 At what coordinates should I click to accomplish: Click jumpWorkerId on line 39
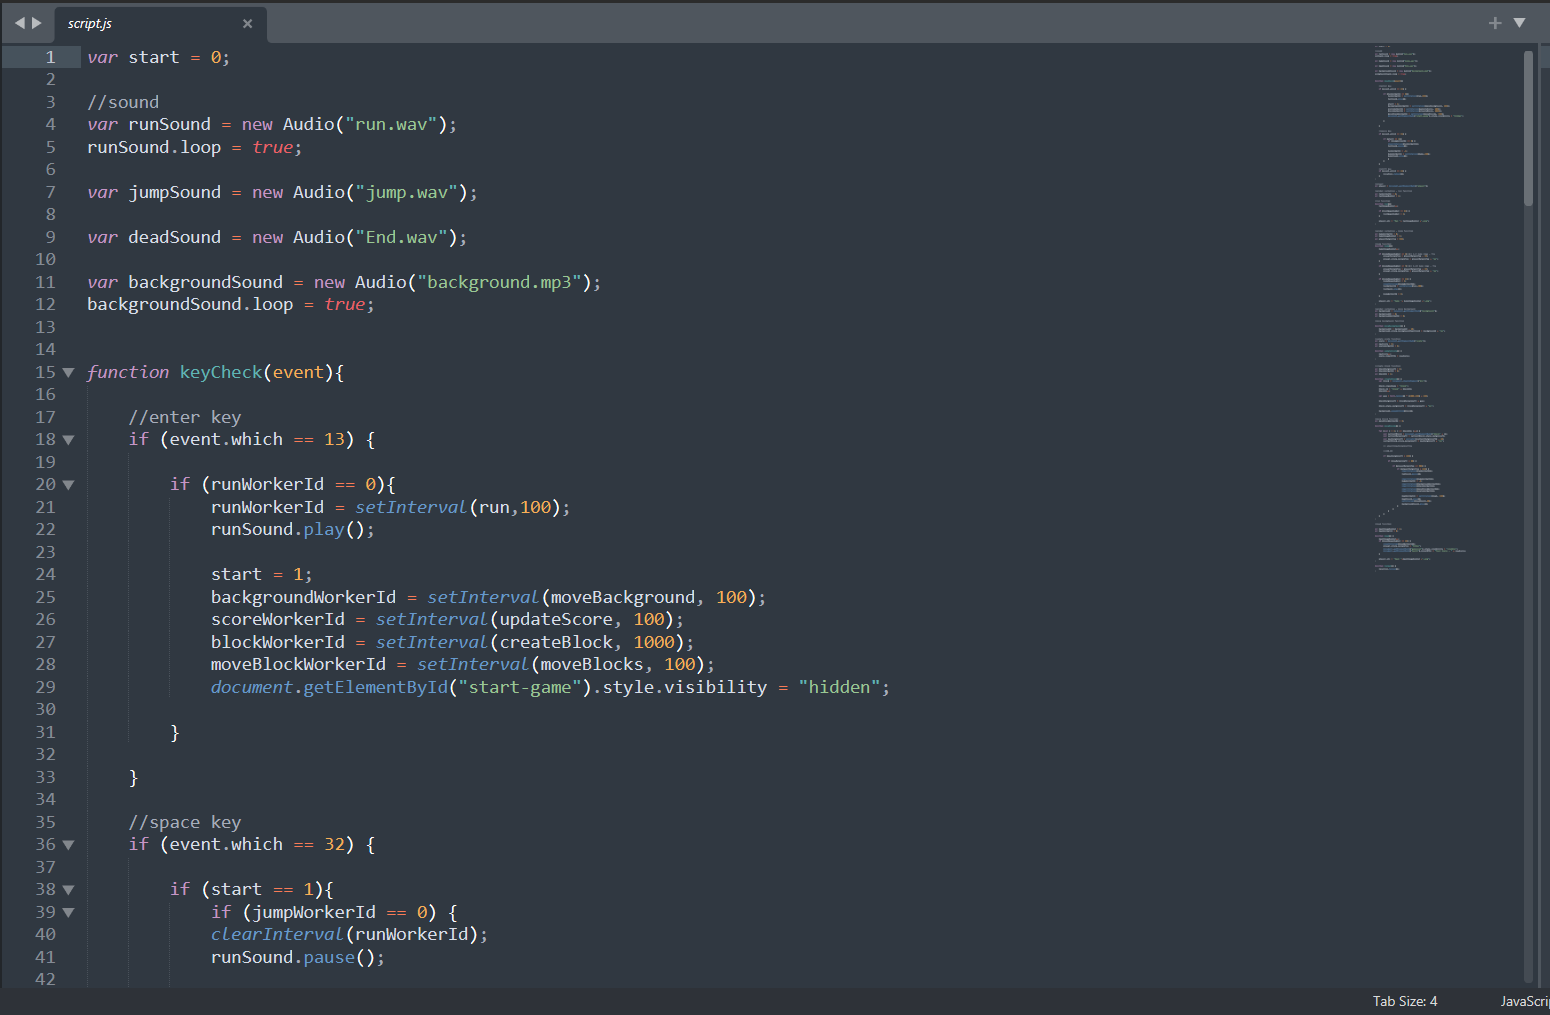(x=314, y=912)
